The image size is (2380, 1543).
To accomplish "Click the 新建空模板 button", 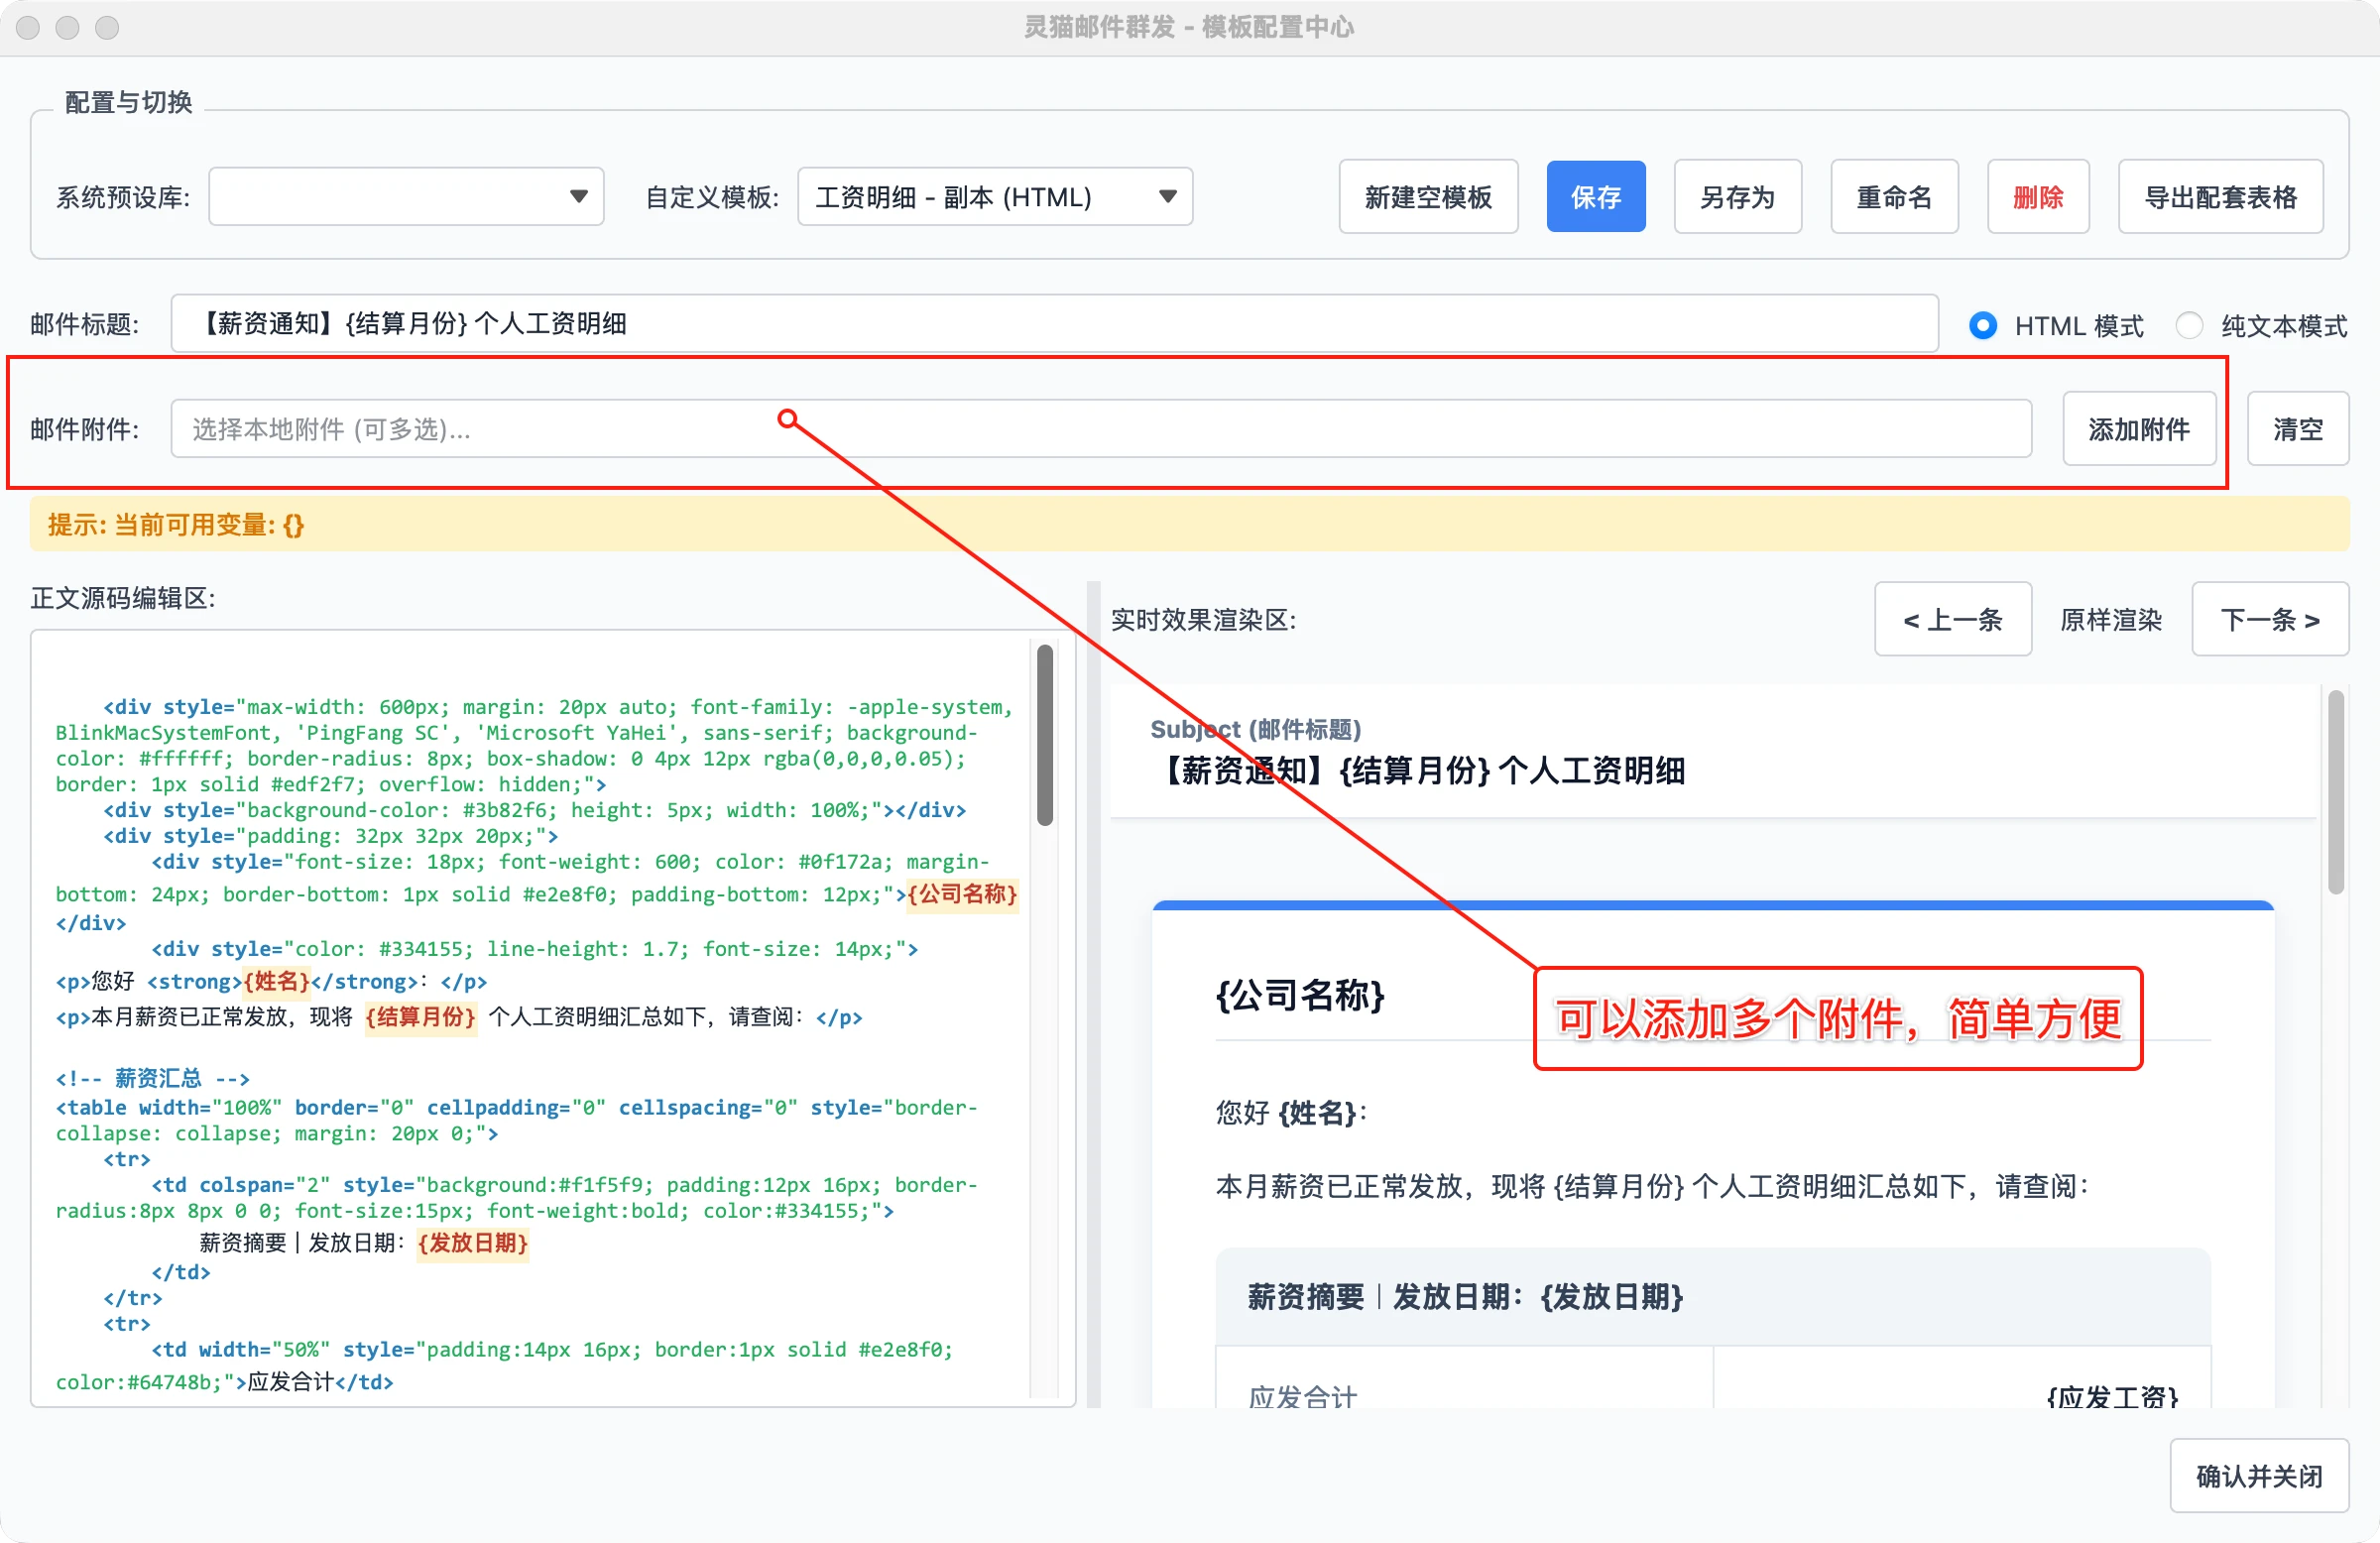I will point(1428,197).
